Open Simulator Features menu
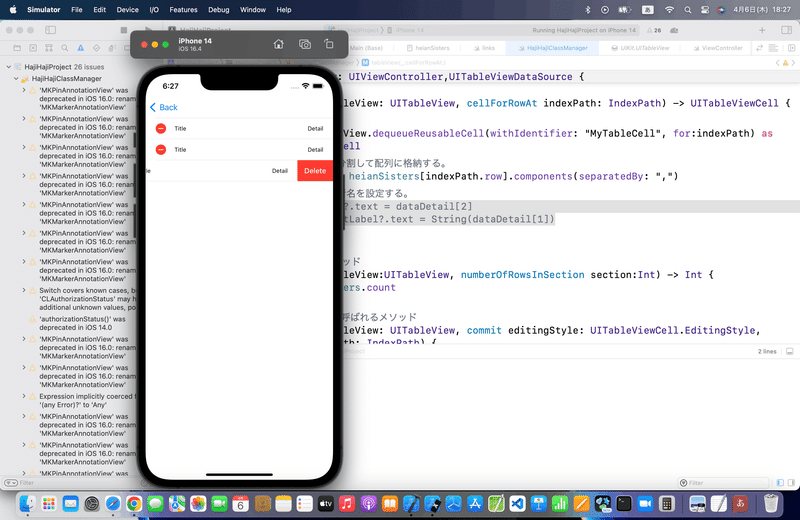Viewport: 800px width, 520px height. [x=183, y=10]
